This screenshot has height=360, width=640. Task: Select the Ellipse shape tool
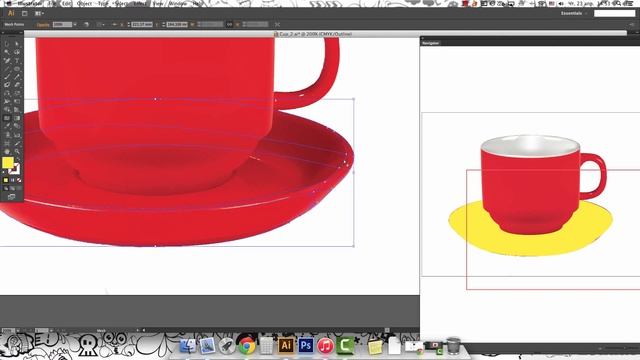pos(17,69)
